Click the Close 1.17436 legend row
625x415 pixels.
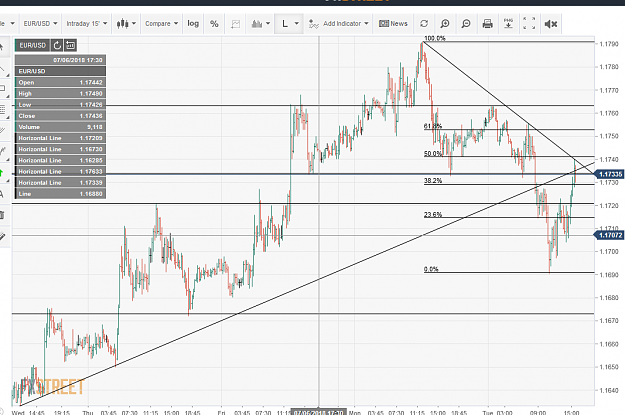pos(61,116)
